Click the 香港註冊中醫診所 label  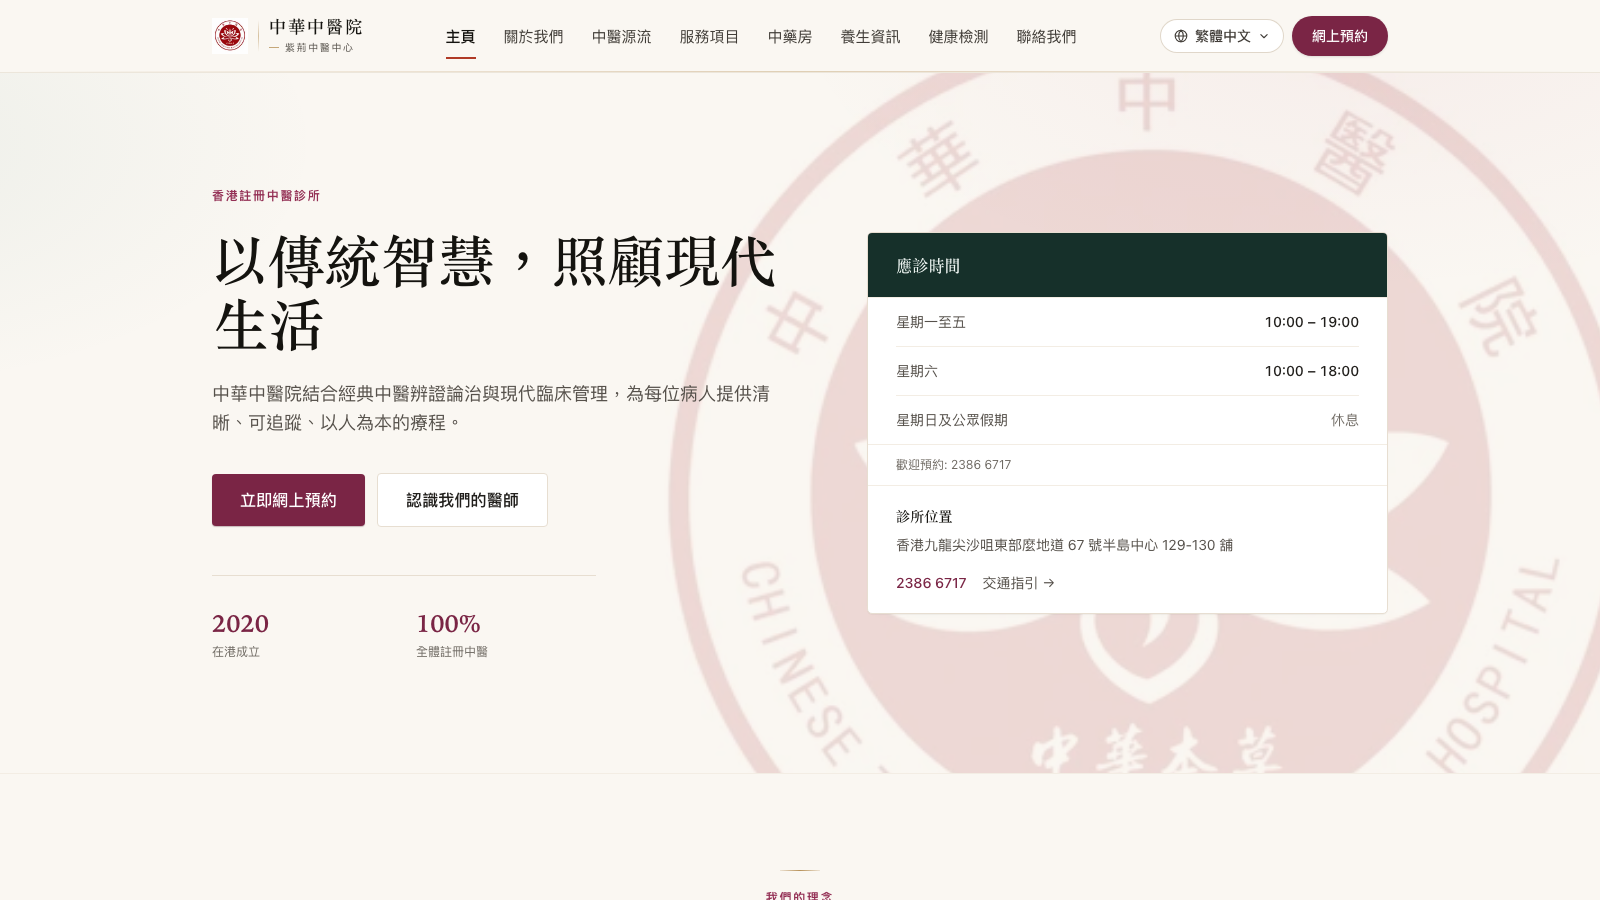[x=266, y=196]
